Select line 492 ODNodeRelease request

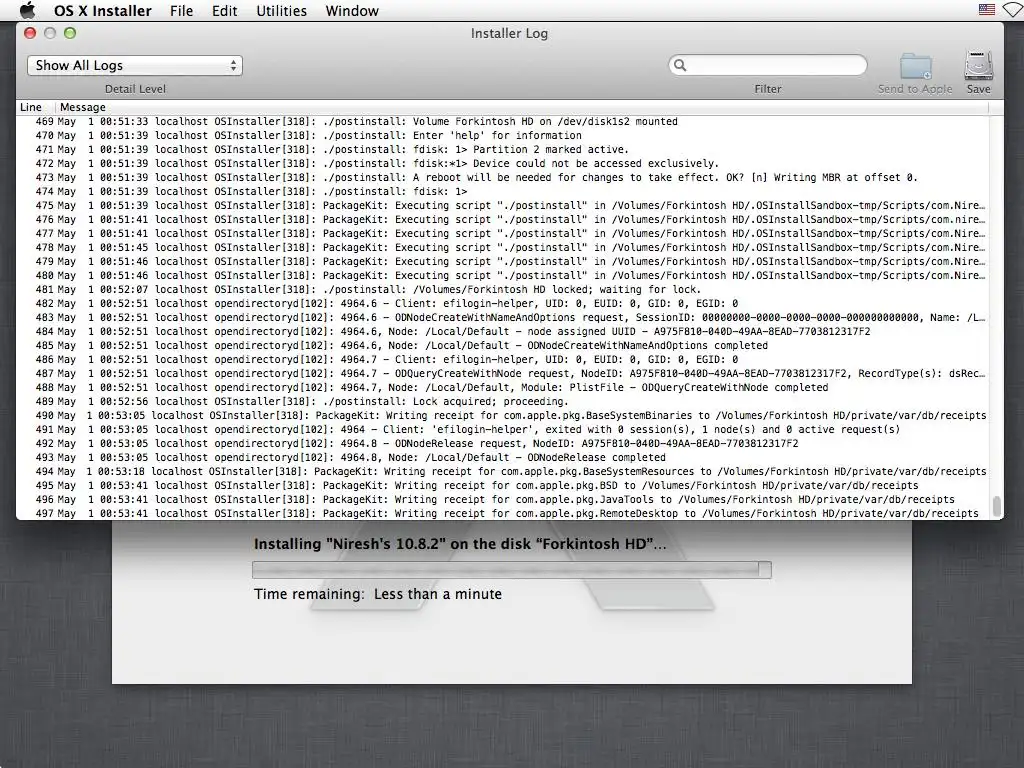point(503,443)
